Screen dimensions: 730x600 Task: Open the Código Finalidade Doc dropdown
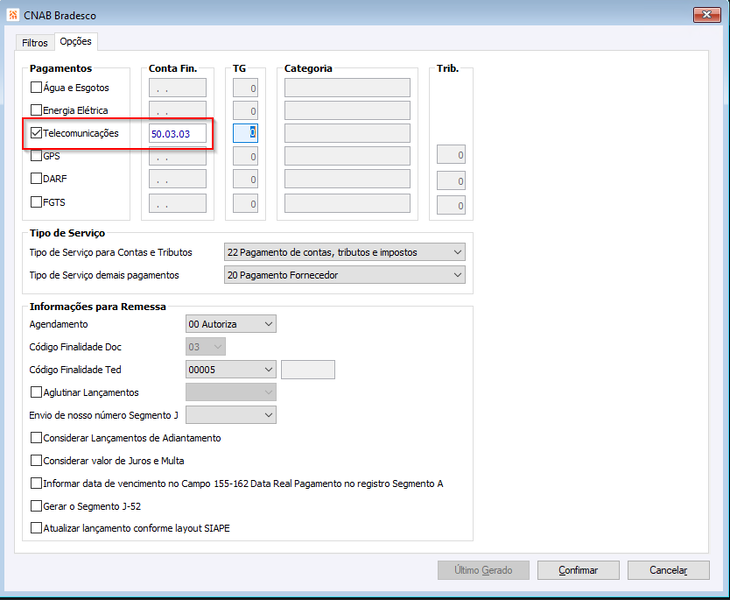point(206,347)
